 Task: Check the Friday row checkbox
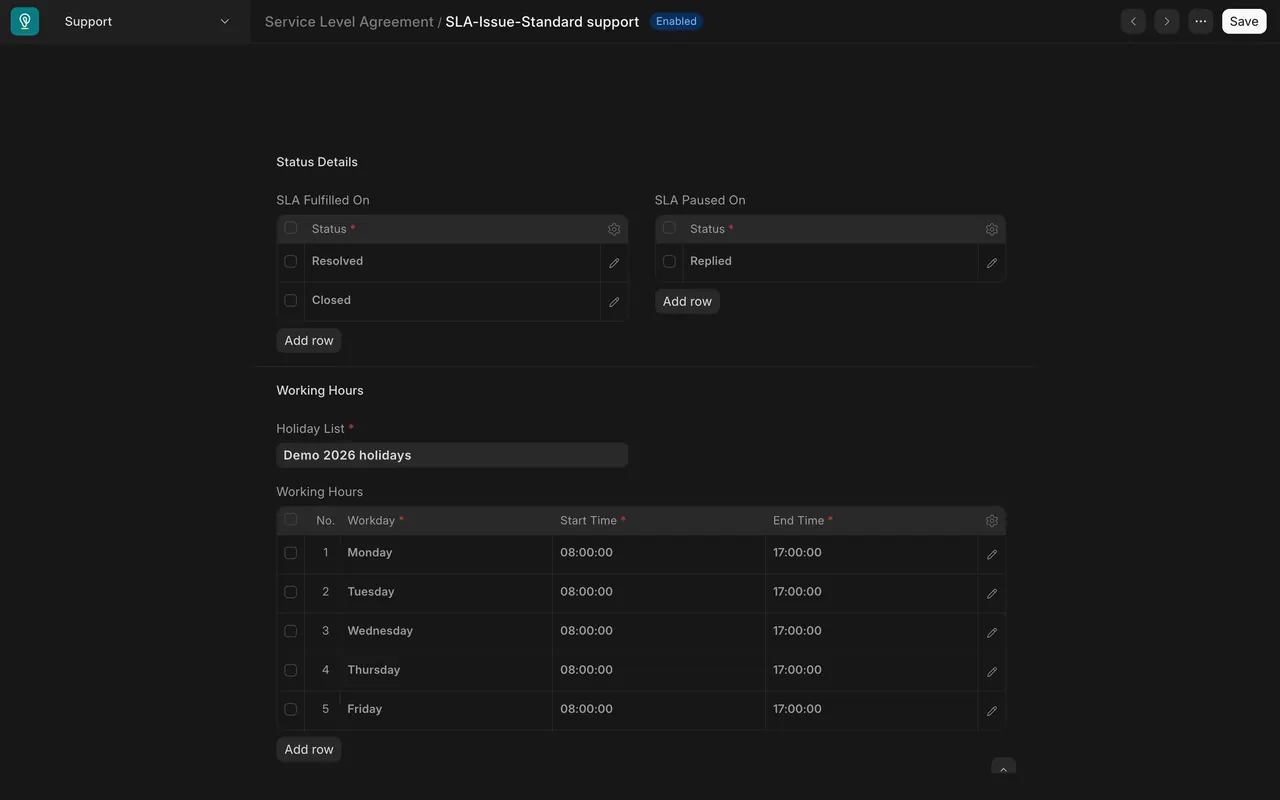click(x=291, y=709)
